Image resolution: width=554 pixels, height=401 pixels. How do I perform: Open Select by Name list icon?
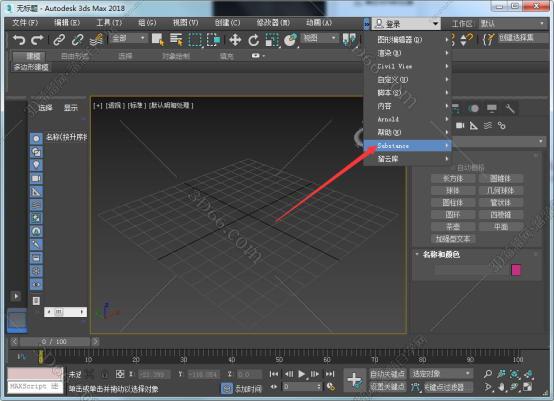(176, 40)
